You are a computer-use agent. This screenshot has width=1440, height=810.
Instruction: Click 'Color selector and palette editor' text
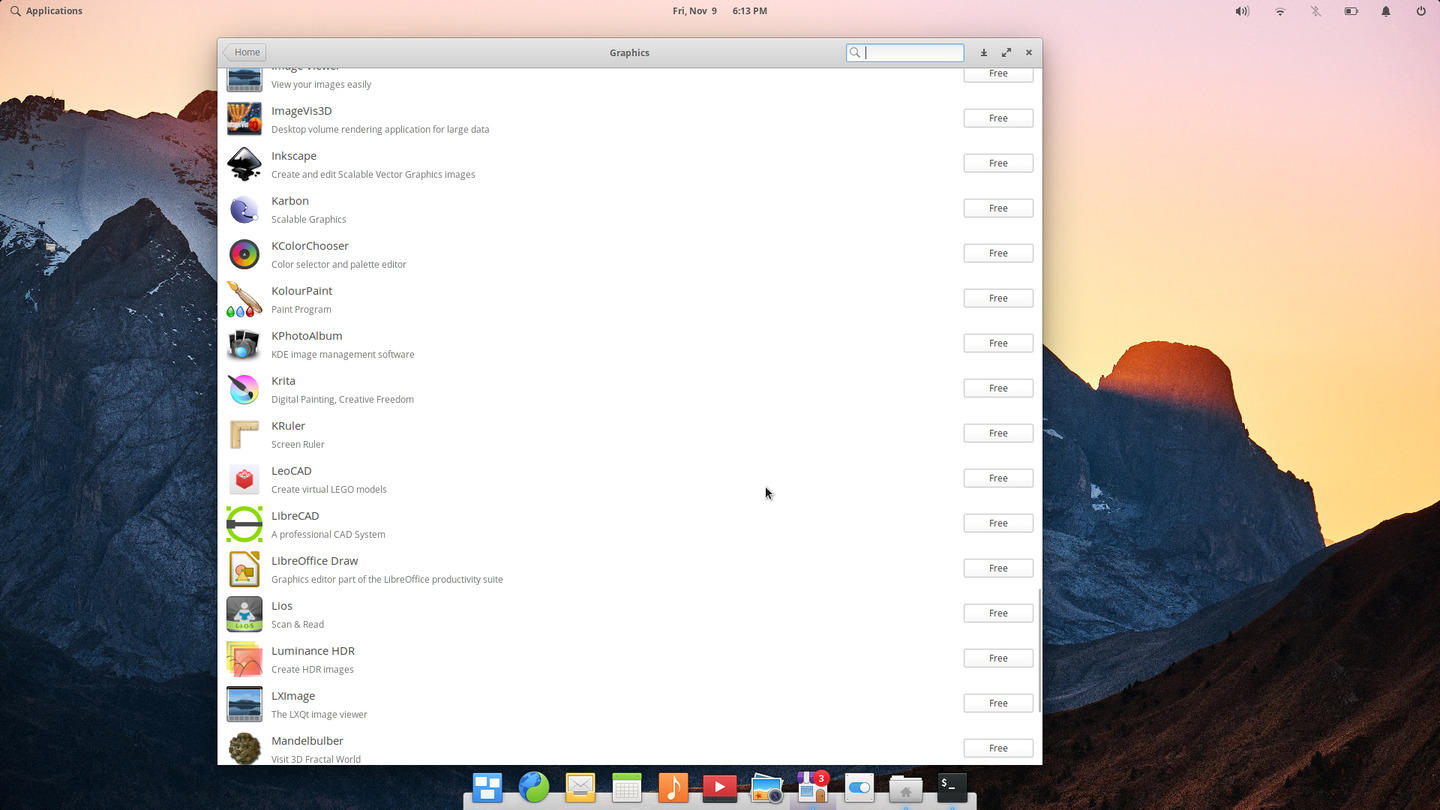tap(339, 264)
